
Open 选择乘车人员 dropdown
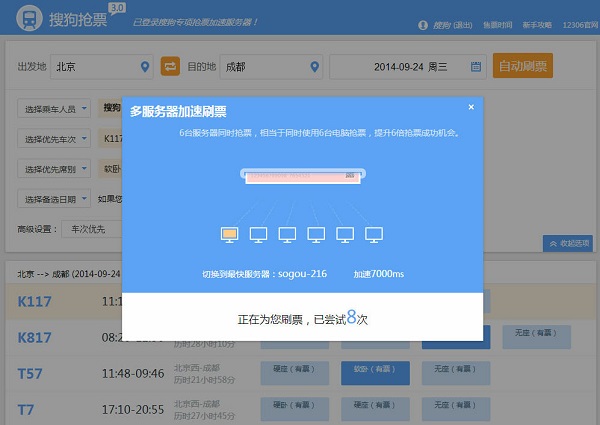(x=54, y=109)
